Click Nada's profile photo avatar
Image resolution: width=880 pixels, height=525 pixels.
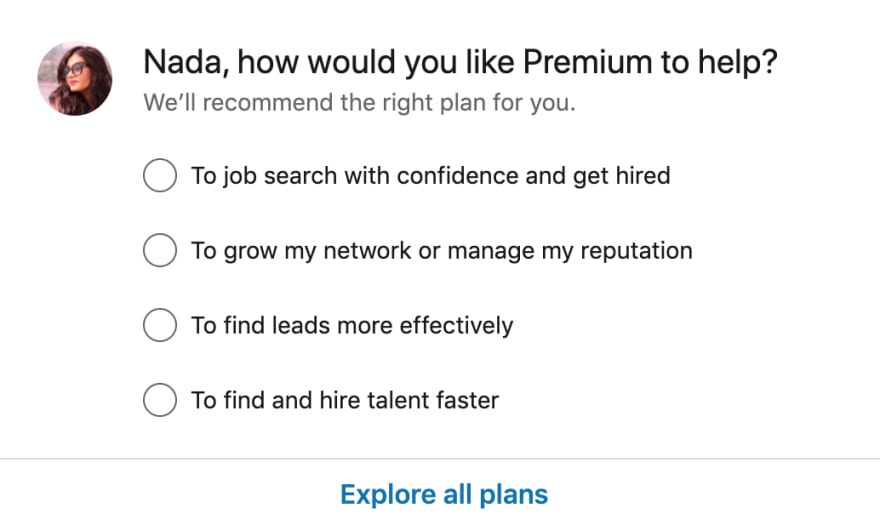[x=75, y=79]
